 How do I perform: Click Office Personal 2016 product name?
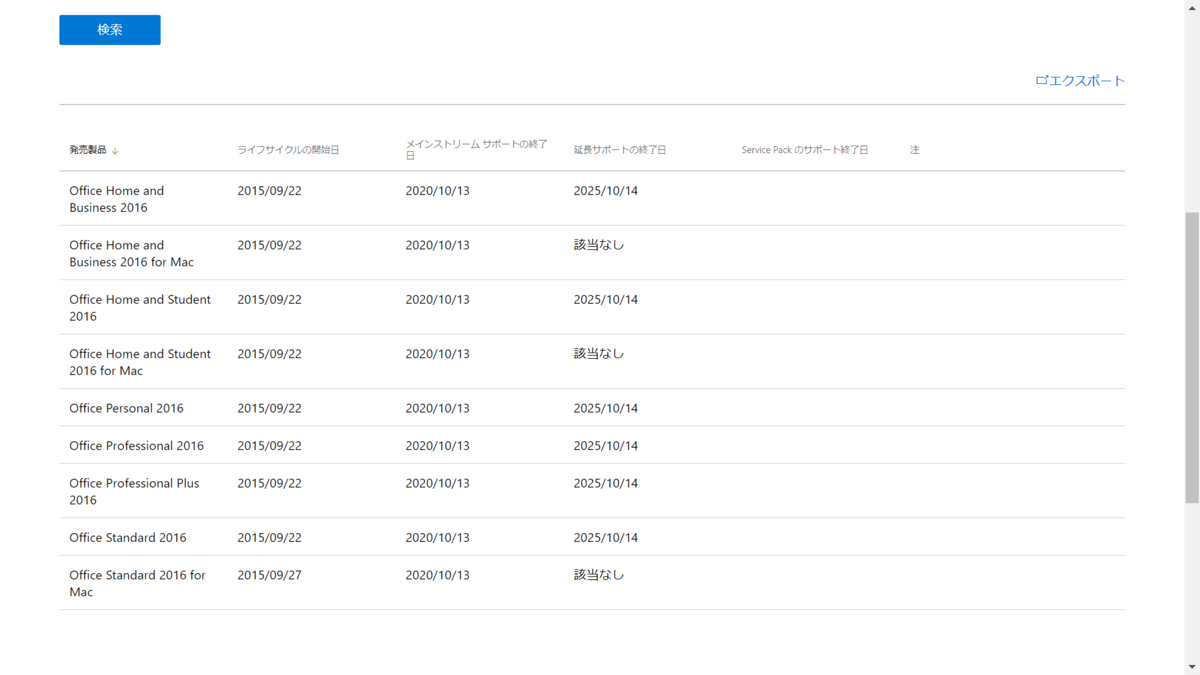pos(126,408)
